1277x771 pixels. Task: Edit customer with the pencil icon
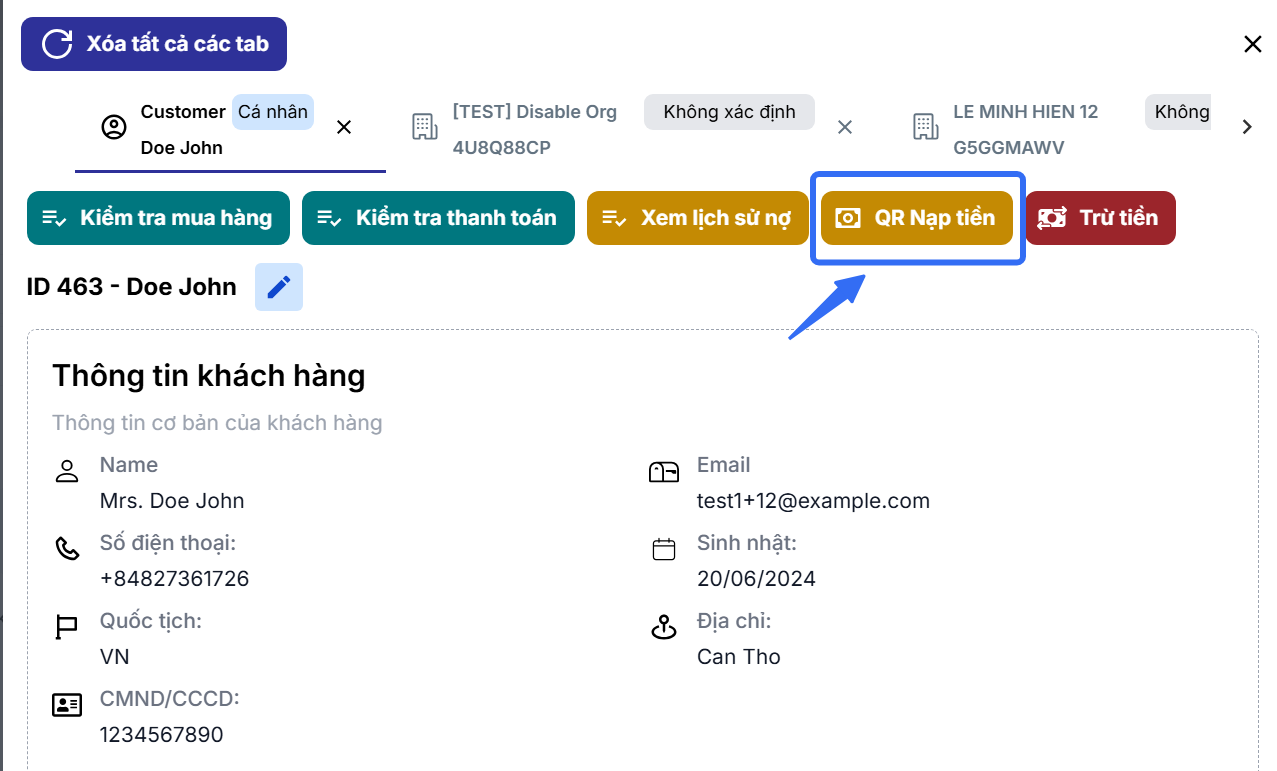click(279, 287)
